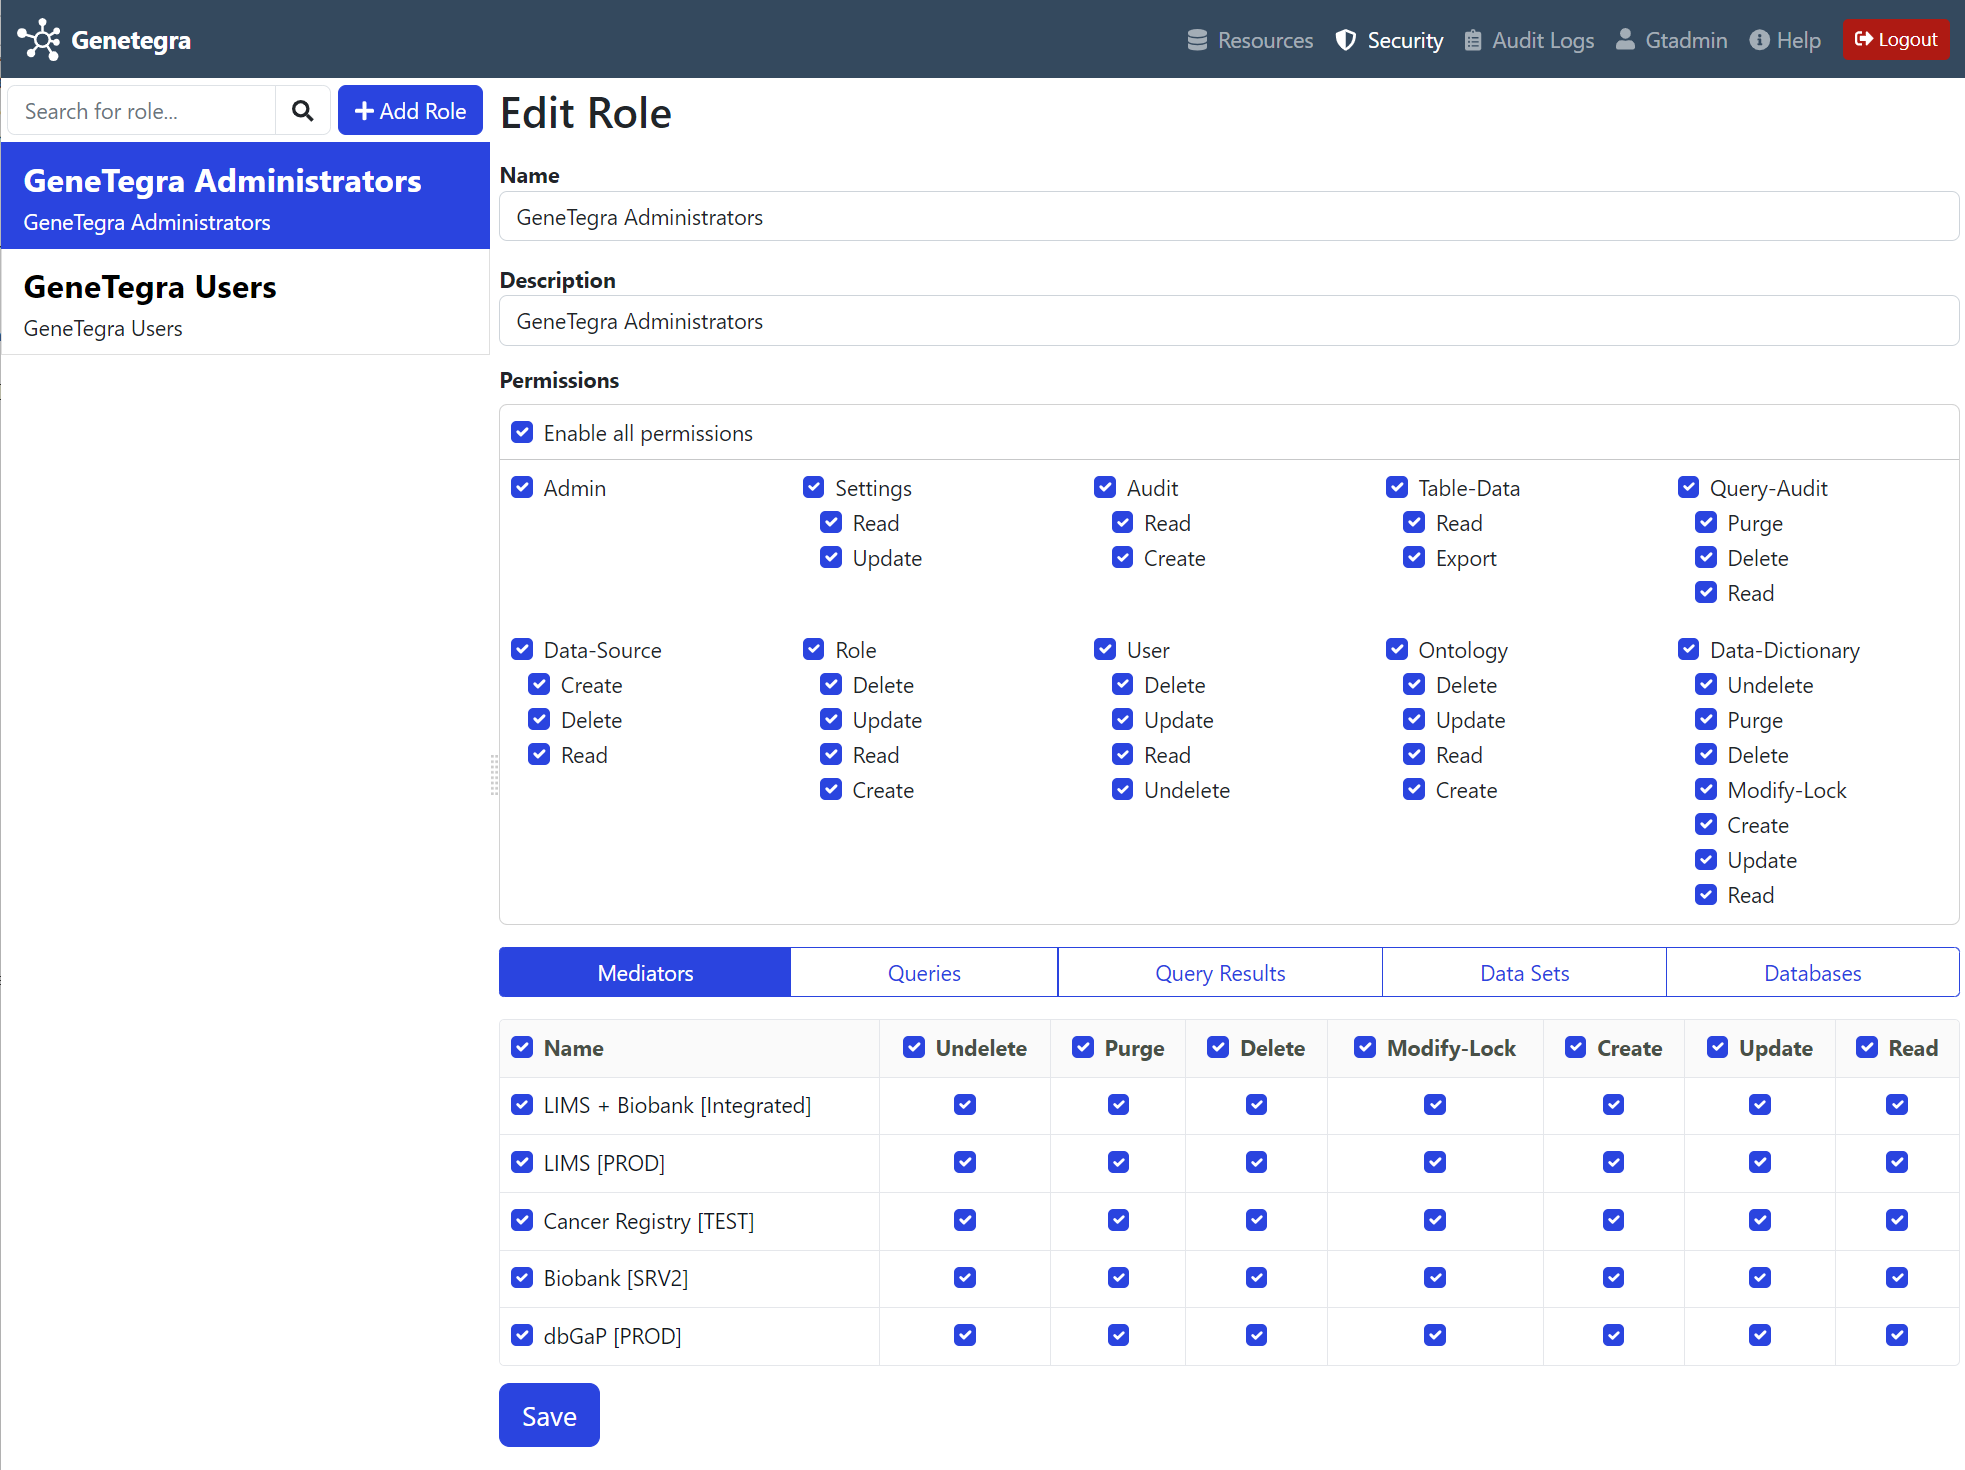Toggle the Admin permission checkbox
Image resolution: width=1965 pixels, height=1470 pixels.
(522, 488)
